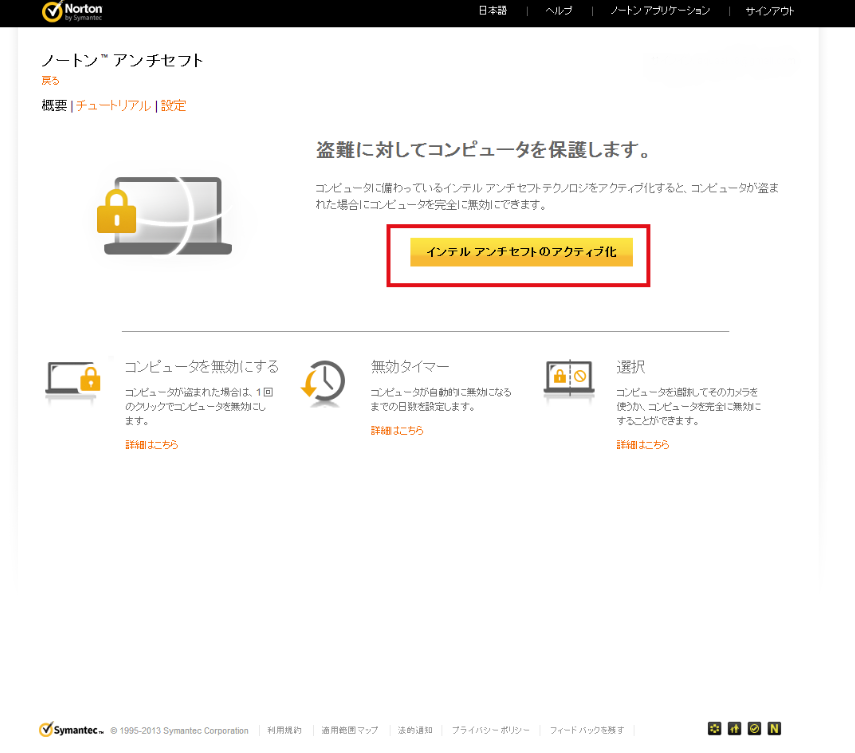Viewport: 855px width, 753px height.
Task: Click the Norton by Symantec logo
Action: tap(72, 11)
